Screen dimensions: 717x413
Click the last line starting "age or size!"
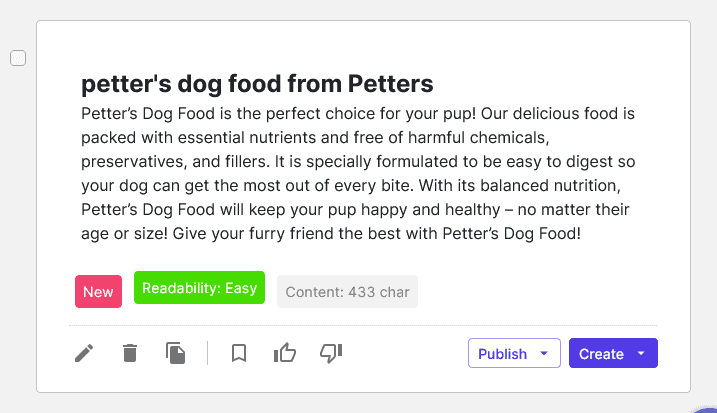click(x=330, y=234)
